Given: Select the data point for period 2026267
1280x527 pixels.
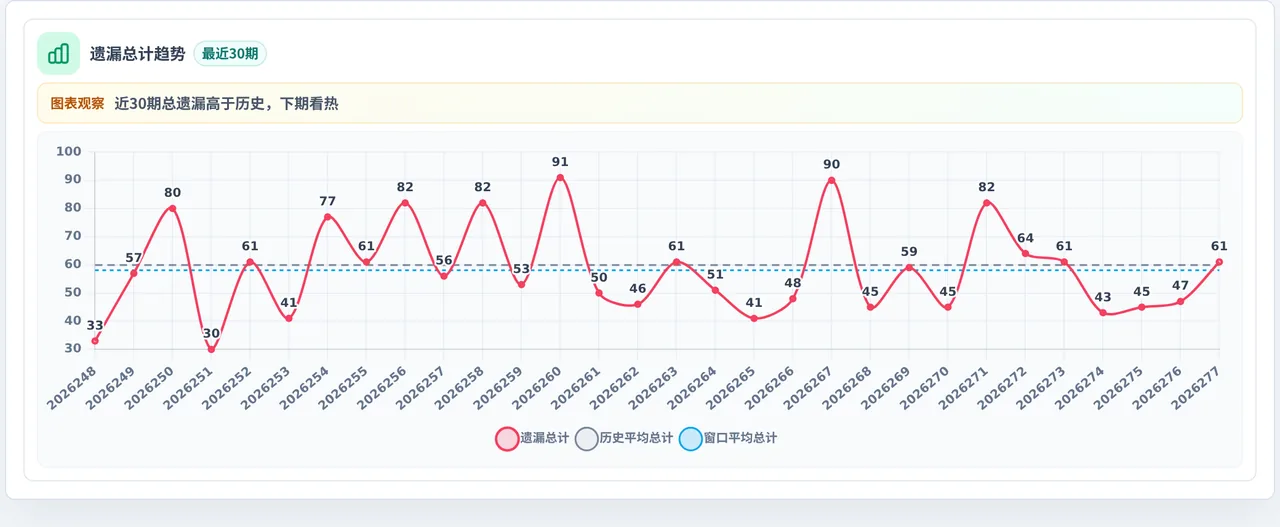Looking at the screenshot, I should [x=831, y=180].
